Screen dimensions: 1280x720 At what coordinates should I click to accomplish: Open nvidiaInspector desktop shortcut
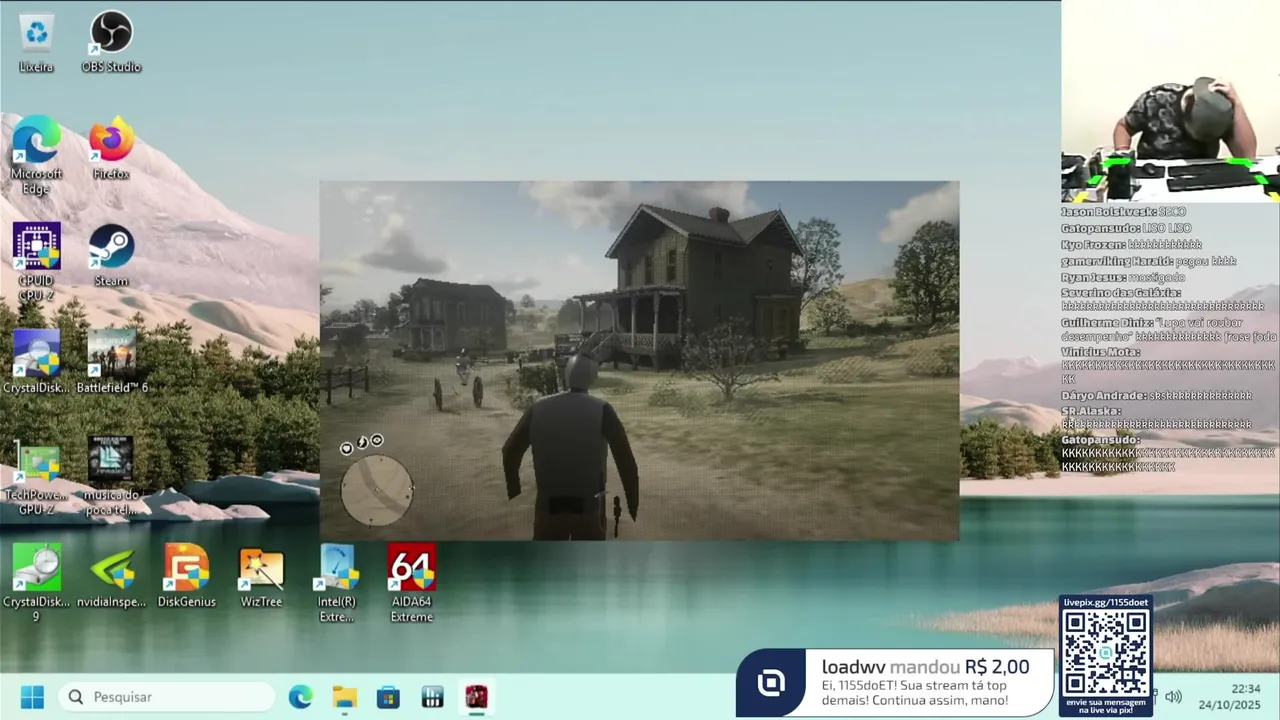click(x=111, y=576)
